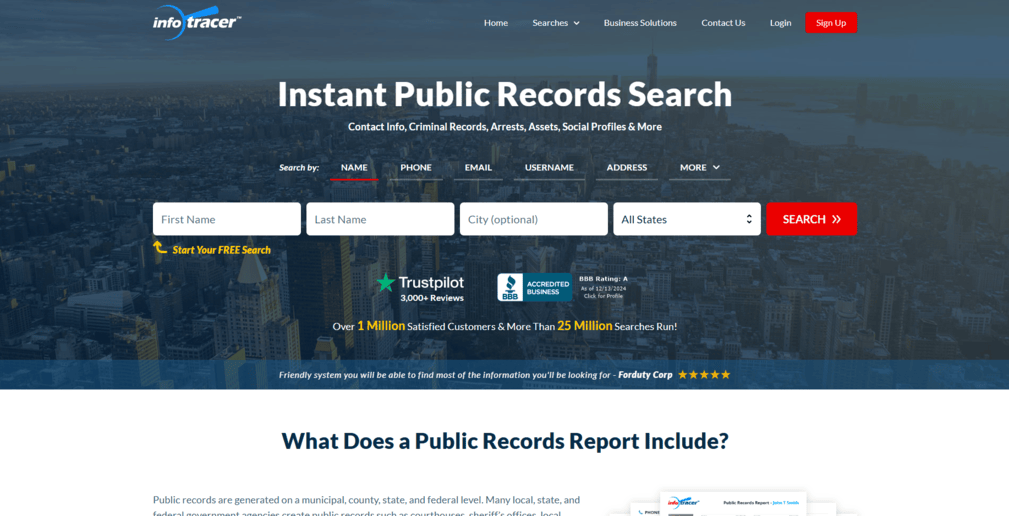Select the USERNAME search tab
The image size is (1009, 516).
click(x=549, y=168)
